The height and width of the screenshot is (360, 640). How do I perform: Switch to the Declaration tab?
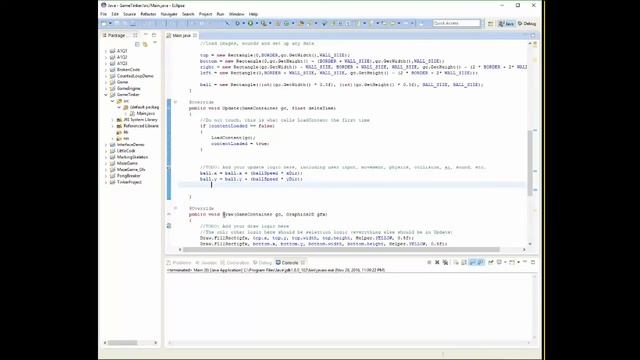click(x=235, y=262)
